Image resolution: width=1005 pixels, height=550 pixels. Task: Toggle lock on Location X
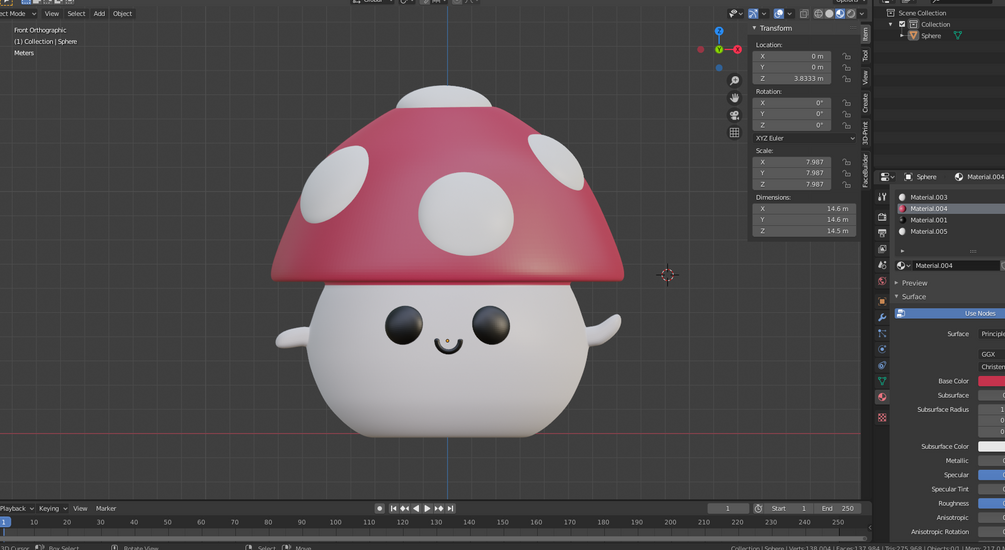pos(846,57)
